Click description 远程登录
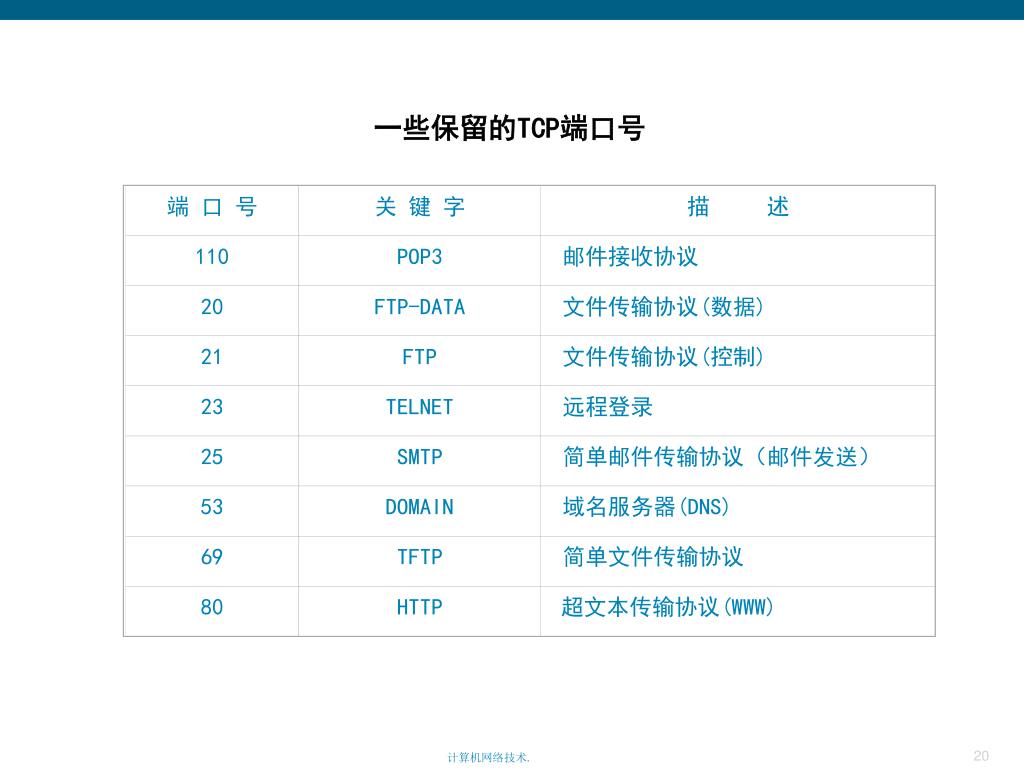 607,407
